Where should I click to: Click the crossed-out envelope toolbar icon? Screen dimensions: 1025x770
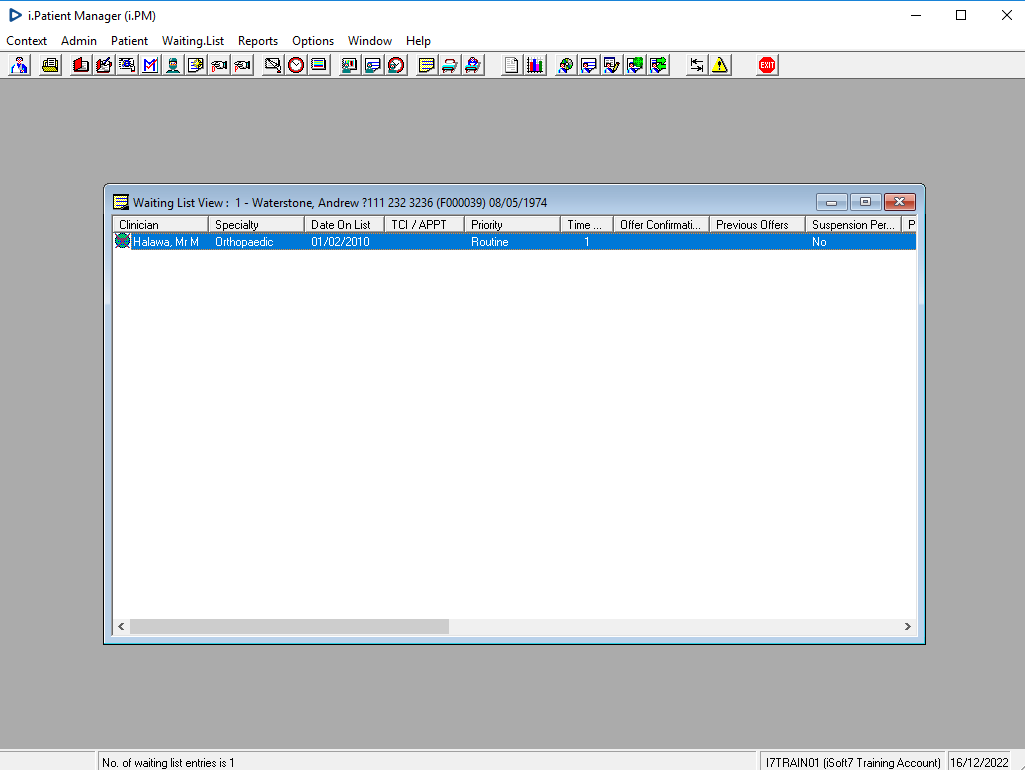coord(273,65)
